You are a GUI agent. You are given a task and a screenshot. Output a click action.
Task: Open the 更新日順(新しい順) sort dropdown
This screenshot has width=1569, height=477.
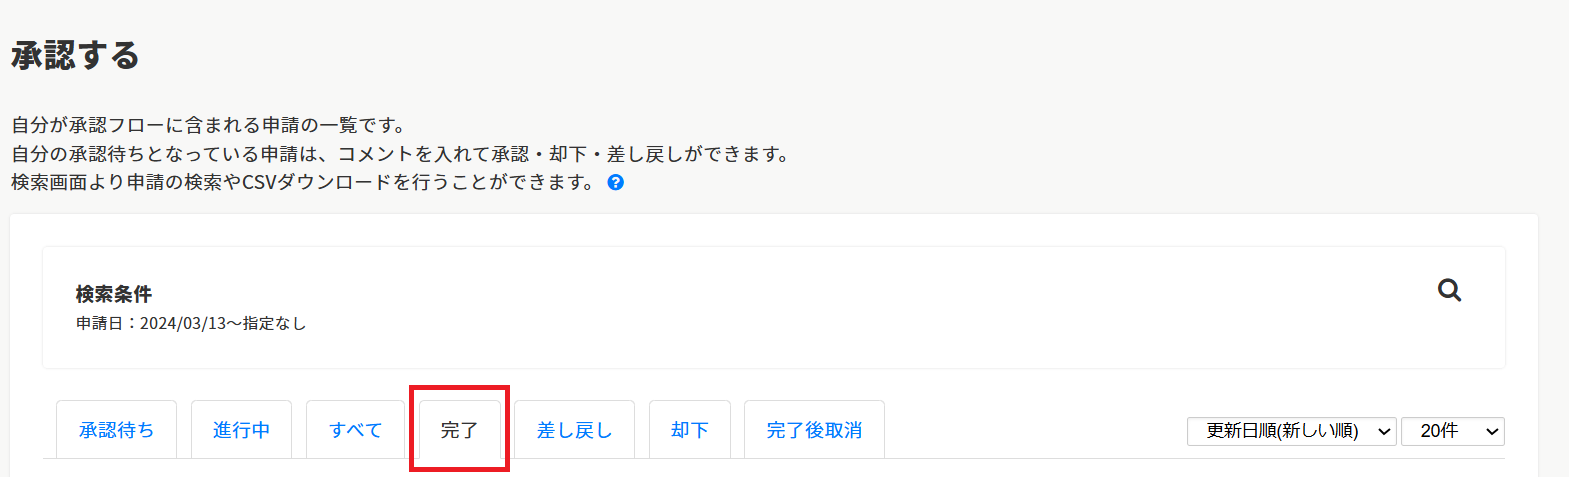click(1281, 431)
